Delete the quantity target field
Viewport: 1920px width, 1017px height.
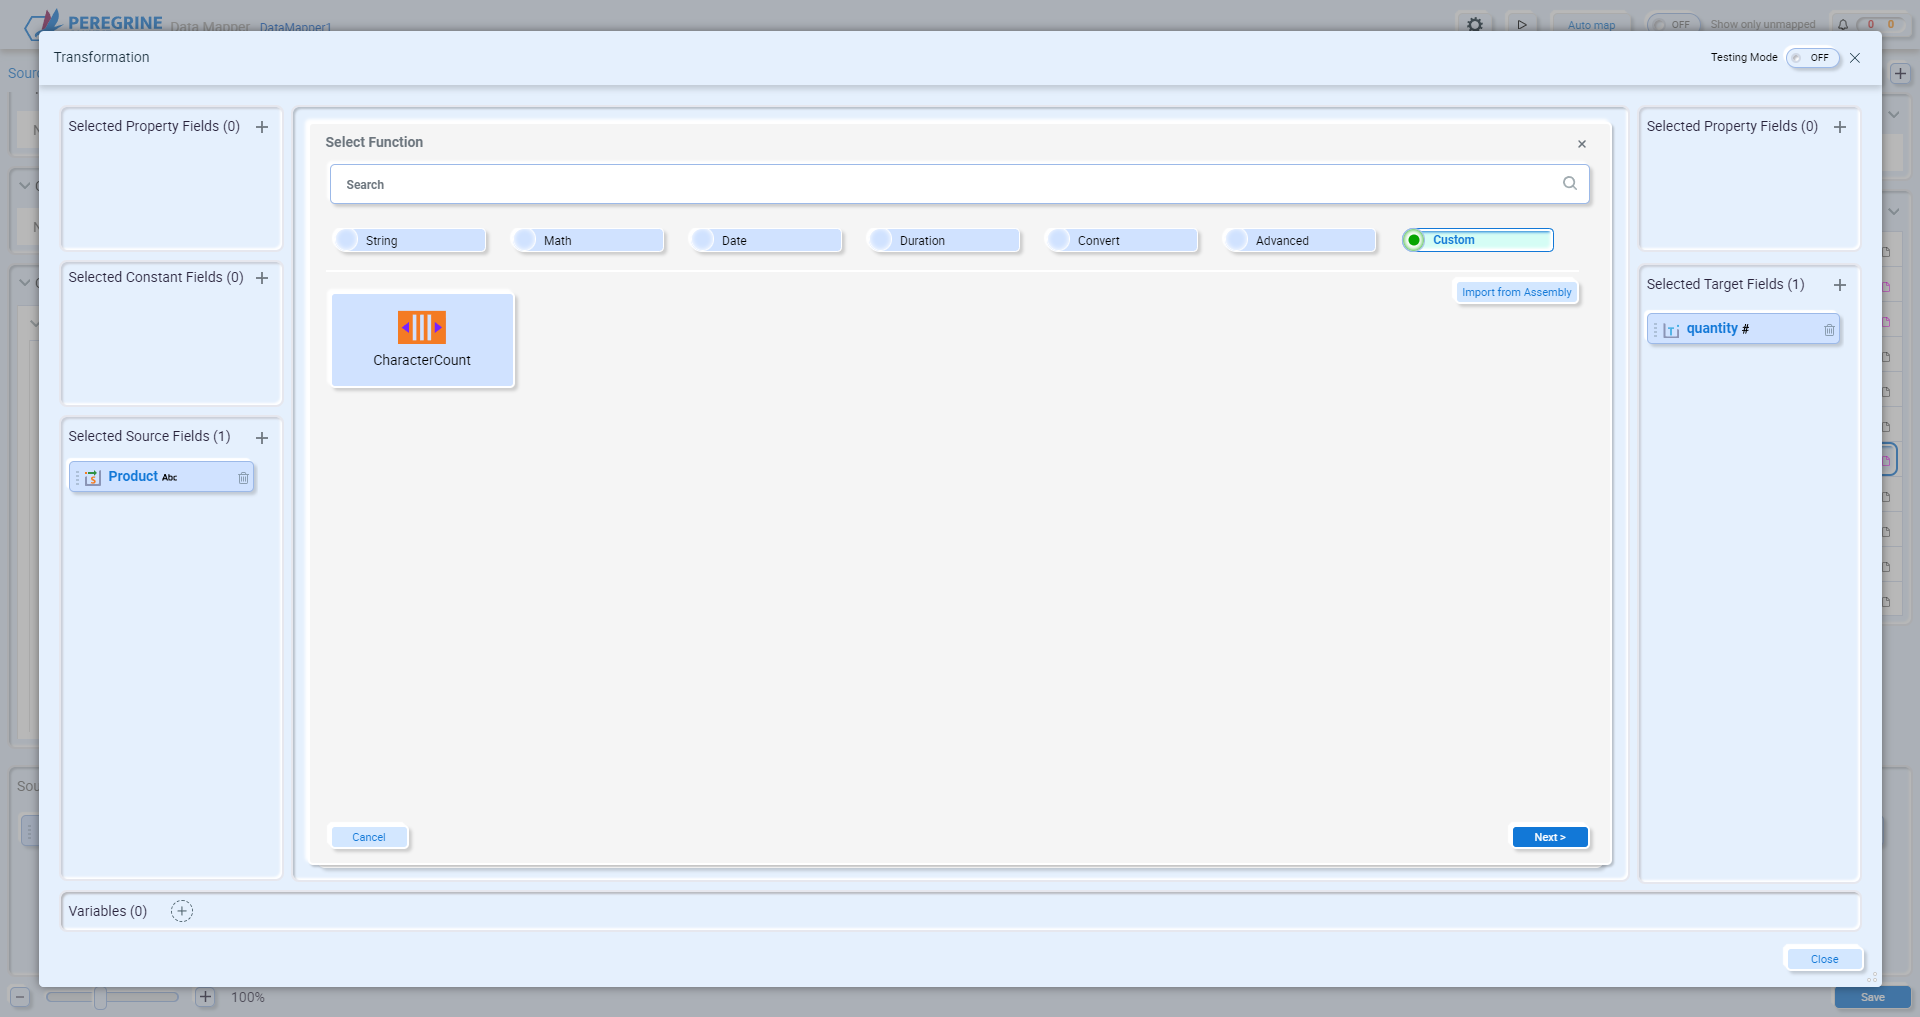pos(1829,330)
